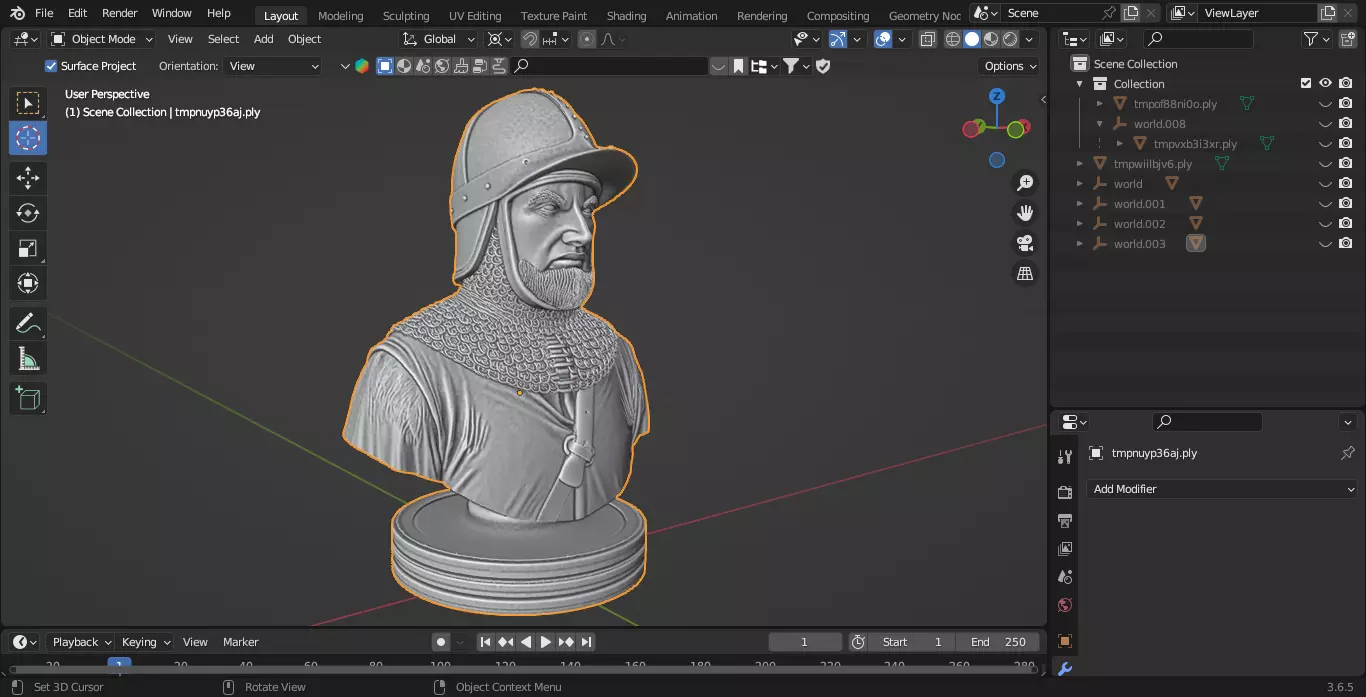Switch to the Shading workspace tab
The height and width of the screenshot is (697, 1366).
pos(626,15)
